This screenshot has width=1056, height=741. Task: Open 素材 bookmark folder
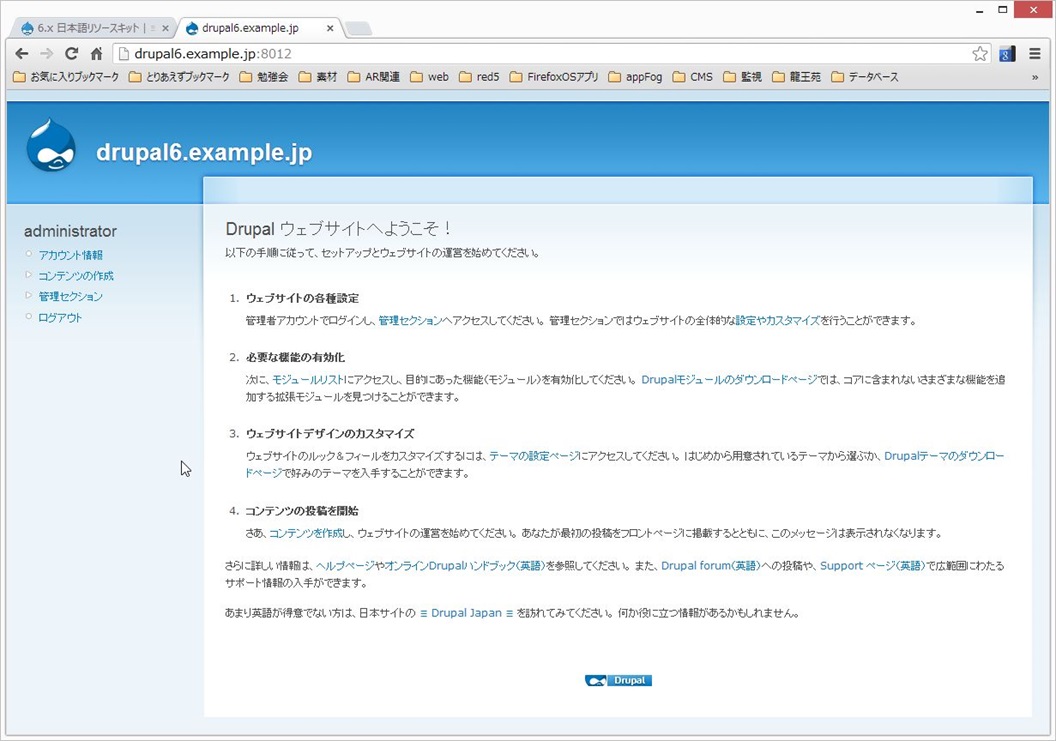318,77
